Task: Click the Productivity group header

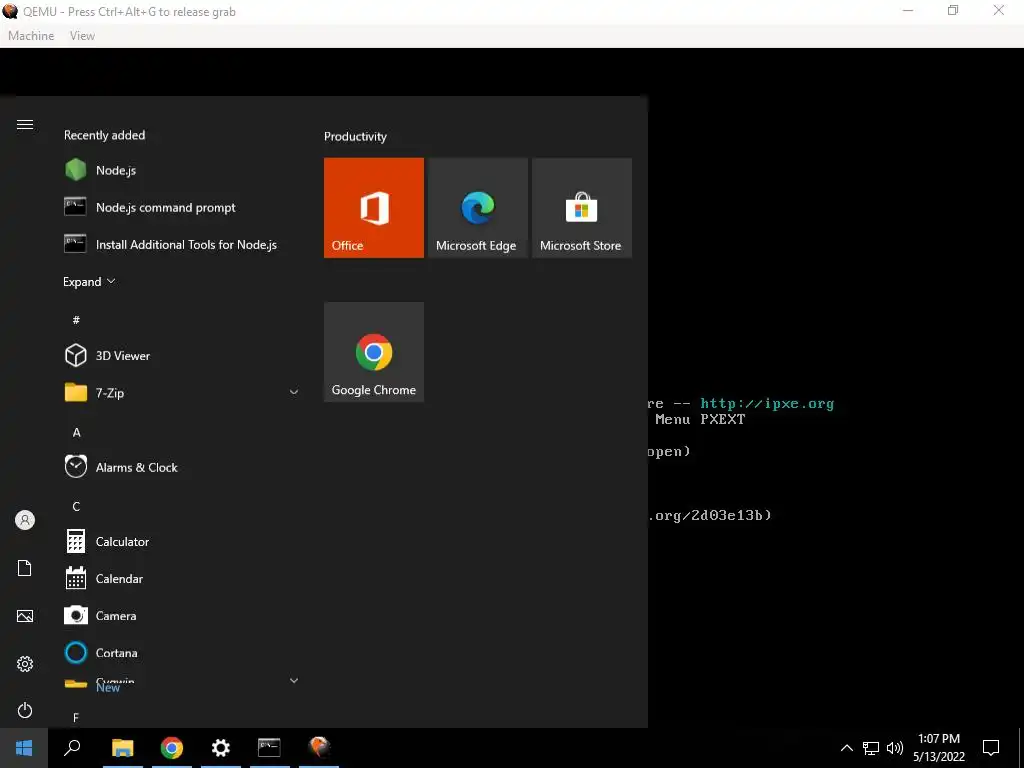Action: click(x=355, y=136)
